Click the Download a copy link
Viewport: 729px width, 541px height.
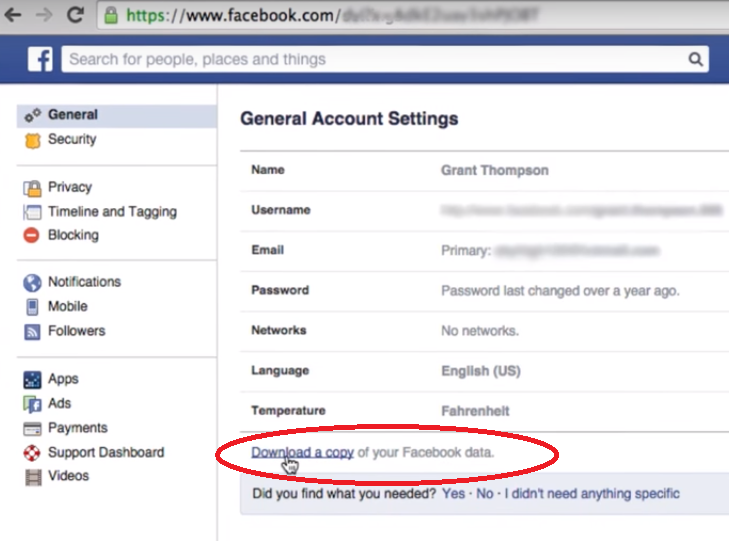(303, 452)
